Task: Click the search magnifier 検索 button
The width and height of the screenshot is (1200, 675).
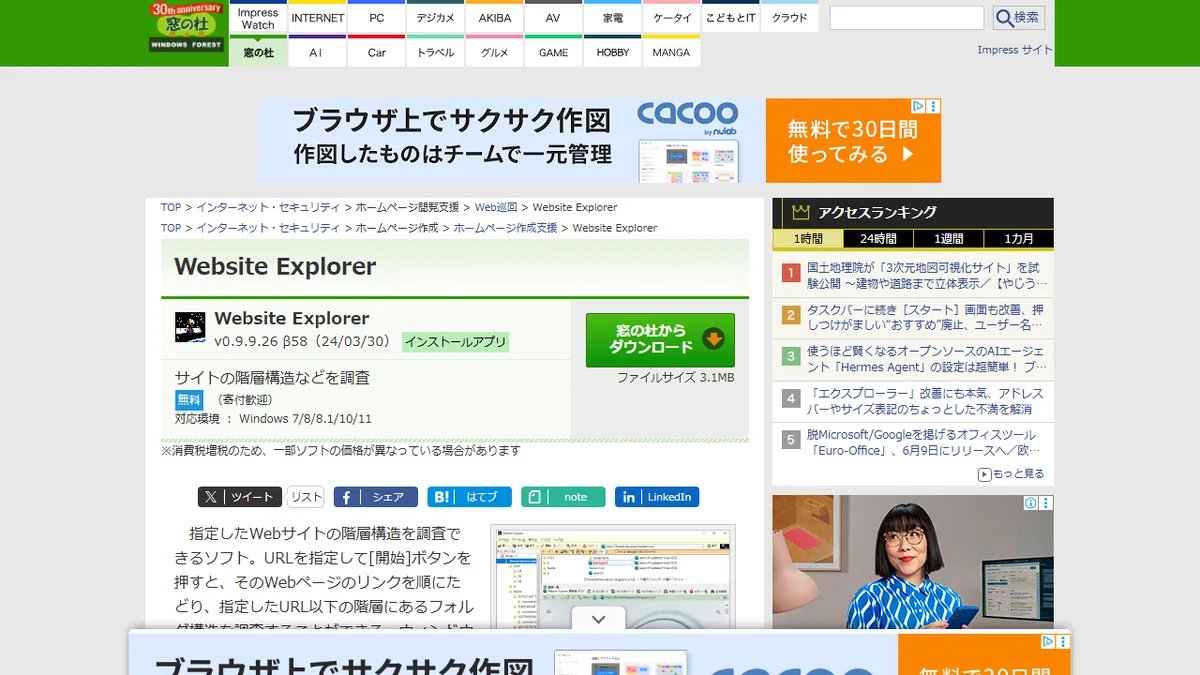Action: 1018,17
